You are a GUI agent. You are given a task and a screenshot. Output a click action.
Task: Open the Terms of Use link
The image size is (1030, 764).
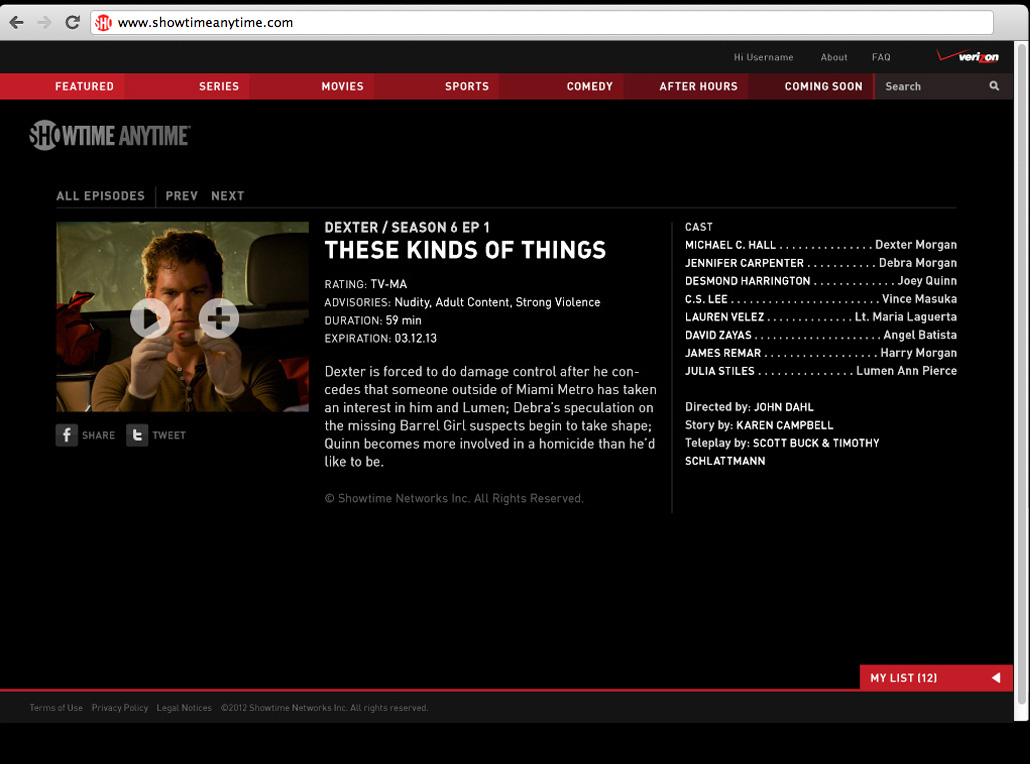tap(56, 708)
